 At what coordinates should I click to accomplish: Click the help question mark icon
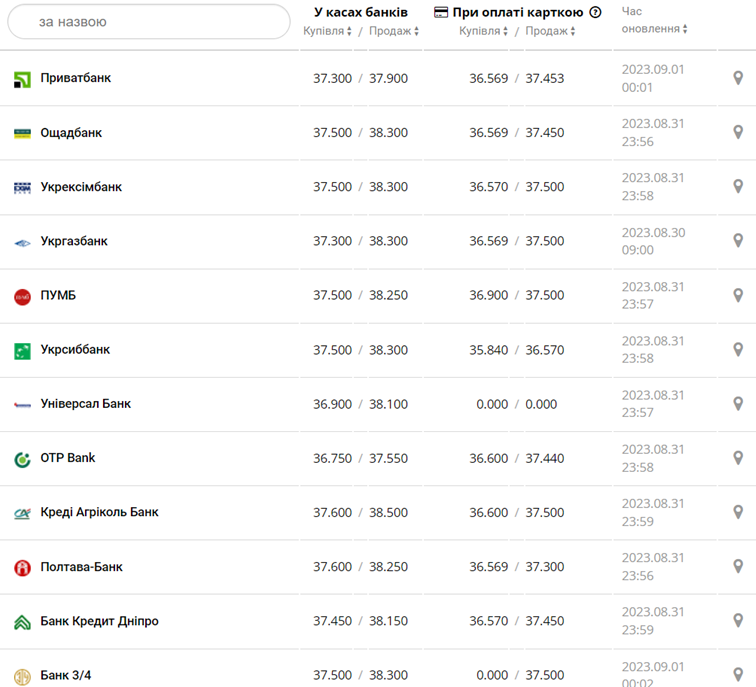[596, 13]
